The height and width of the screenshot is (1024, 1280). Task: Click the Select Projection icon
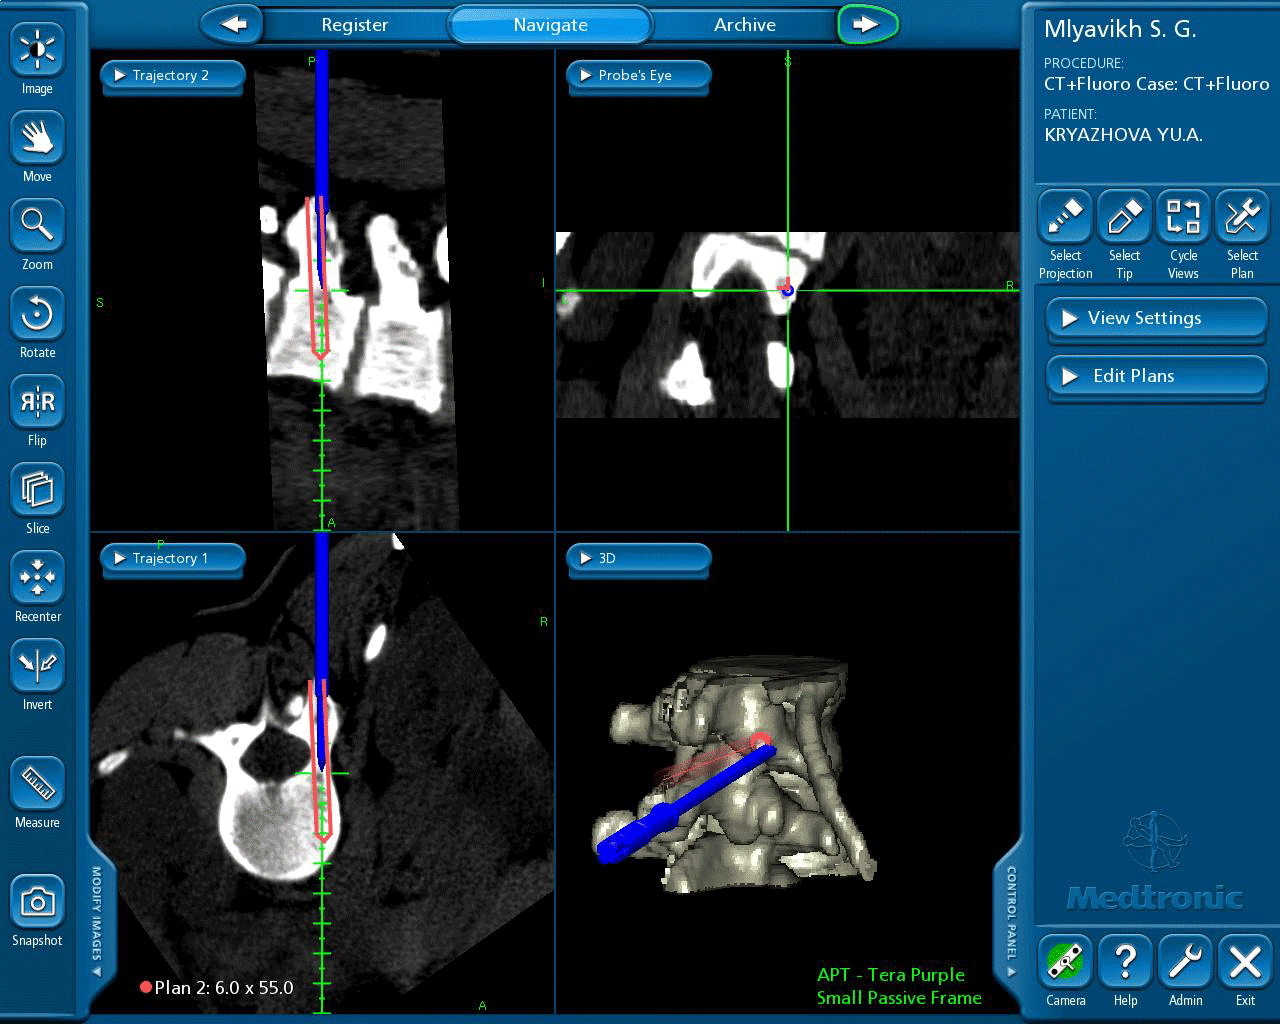(1065, 218)
